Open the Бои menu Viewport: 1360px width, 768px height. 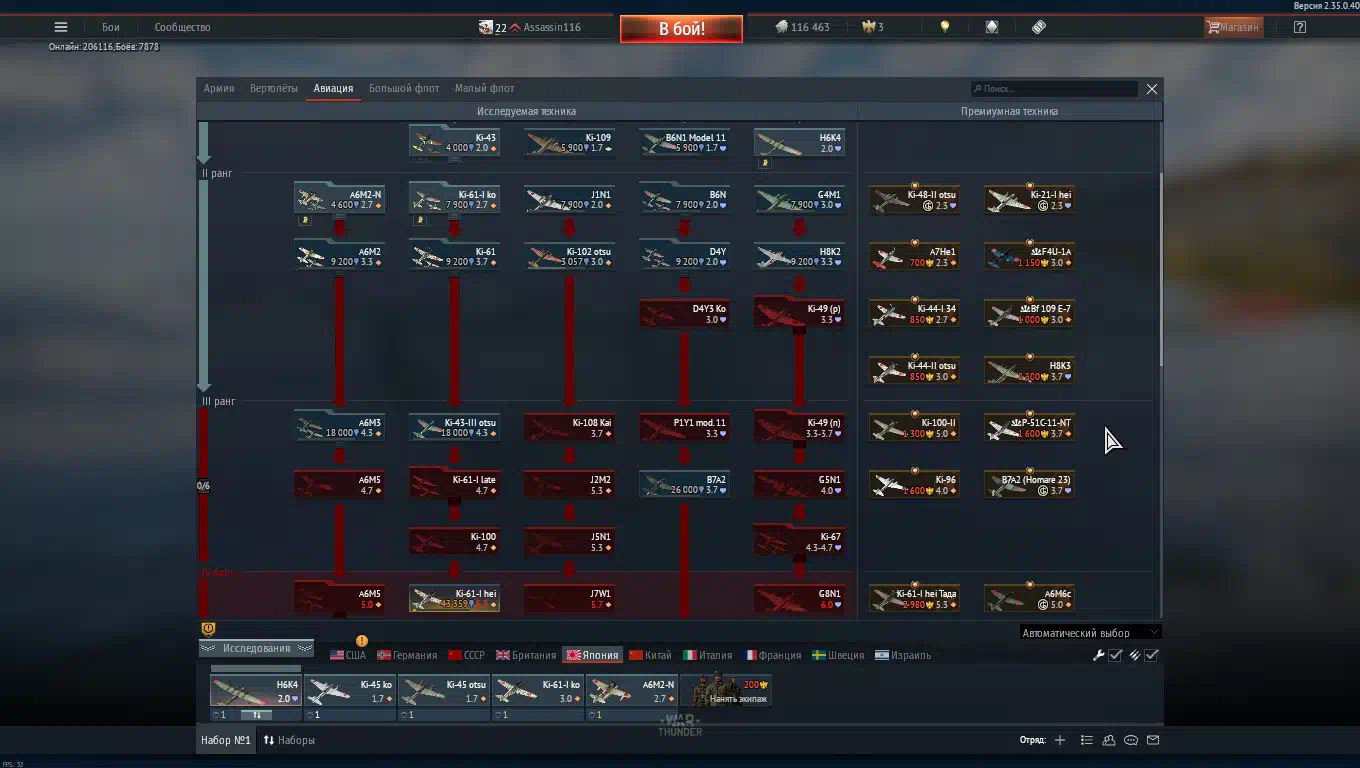110,27
